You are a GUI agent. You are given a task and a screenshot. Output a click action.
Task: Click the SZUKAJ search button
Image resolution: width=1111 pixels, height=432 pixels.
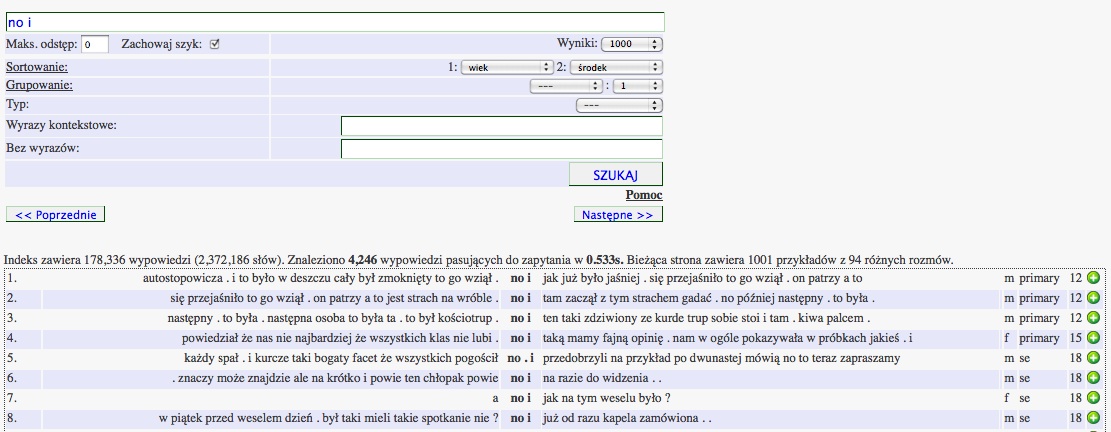[x=615, y=175]
